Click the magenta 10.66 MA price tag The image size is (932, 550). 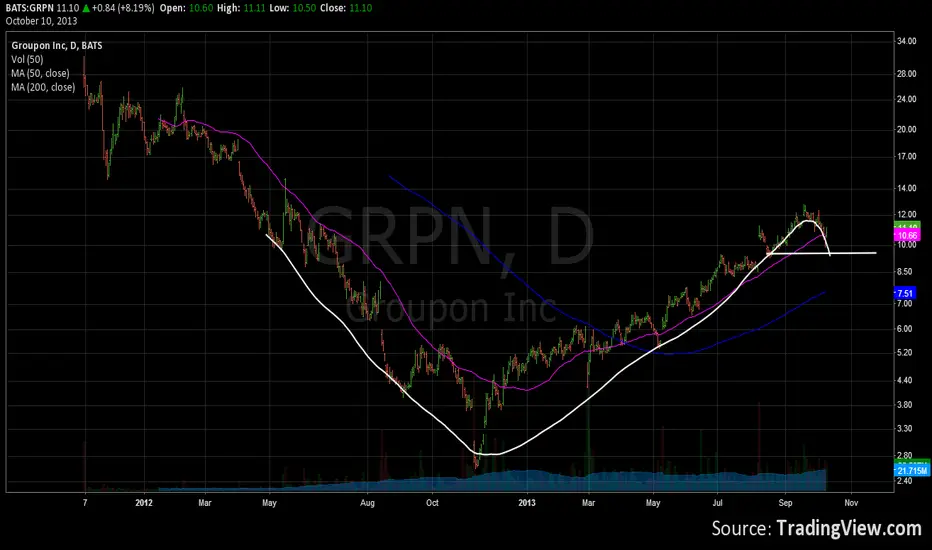[907, 235]
